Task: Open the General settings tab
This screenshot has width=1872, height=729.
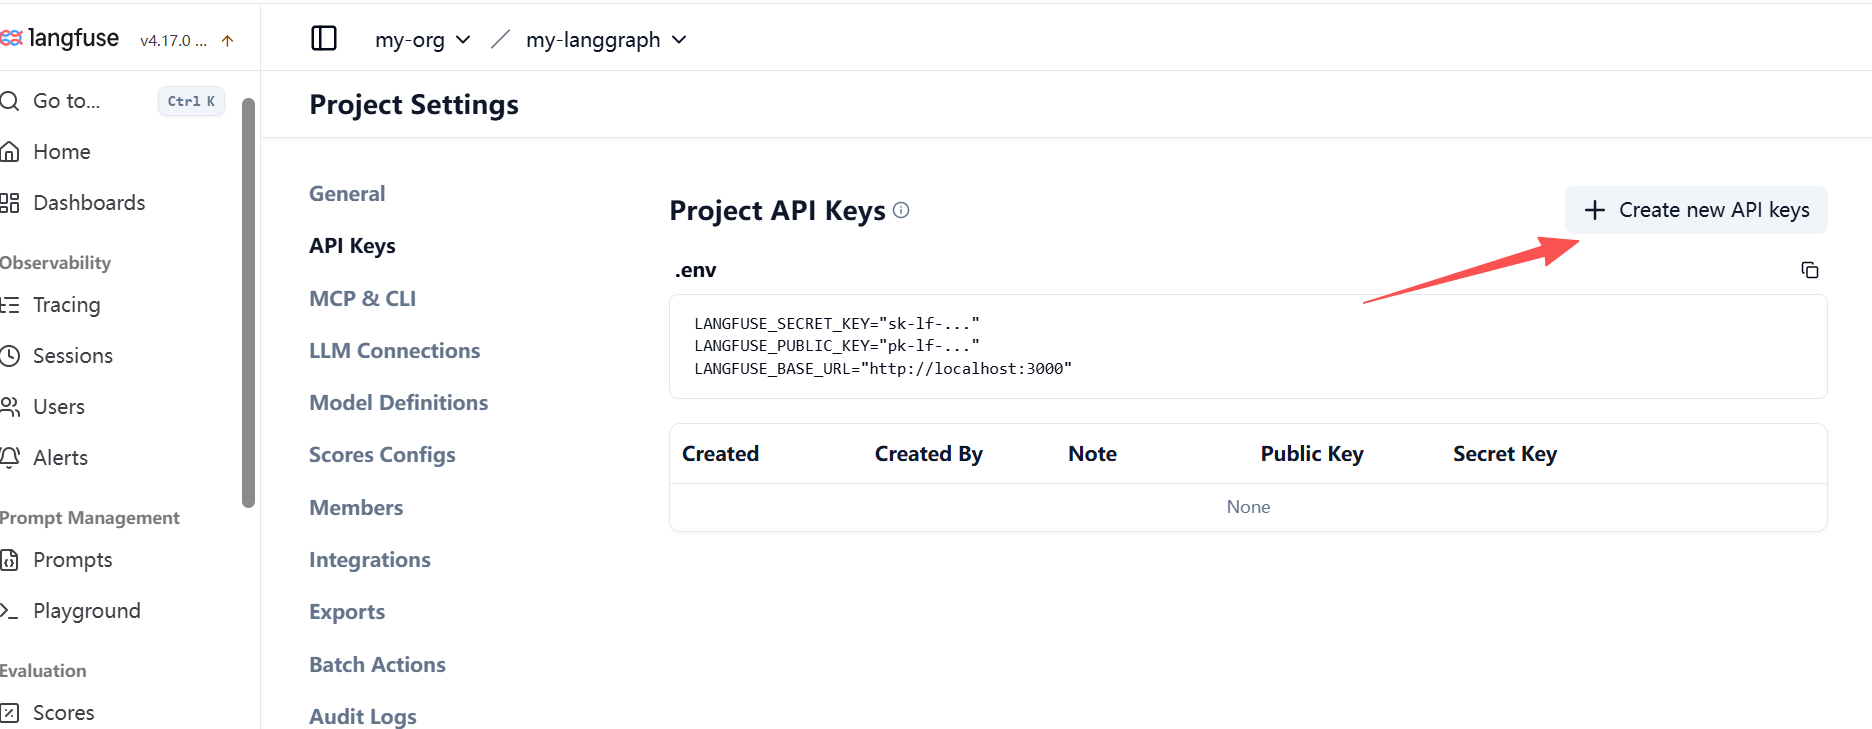Action: [x=347, y=194]
